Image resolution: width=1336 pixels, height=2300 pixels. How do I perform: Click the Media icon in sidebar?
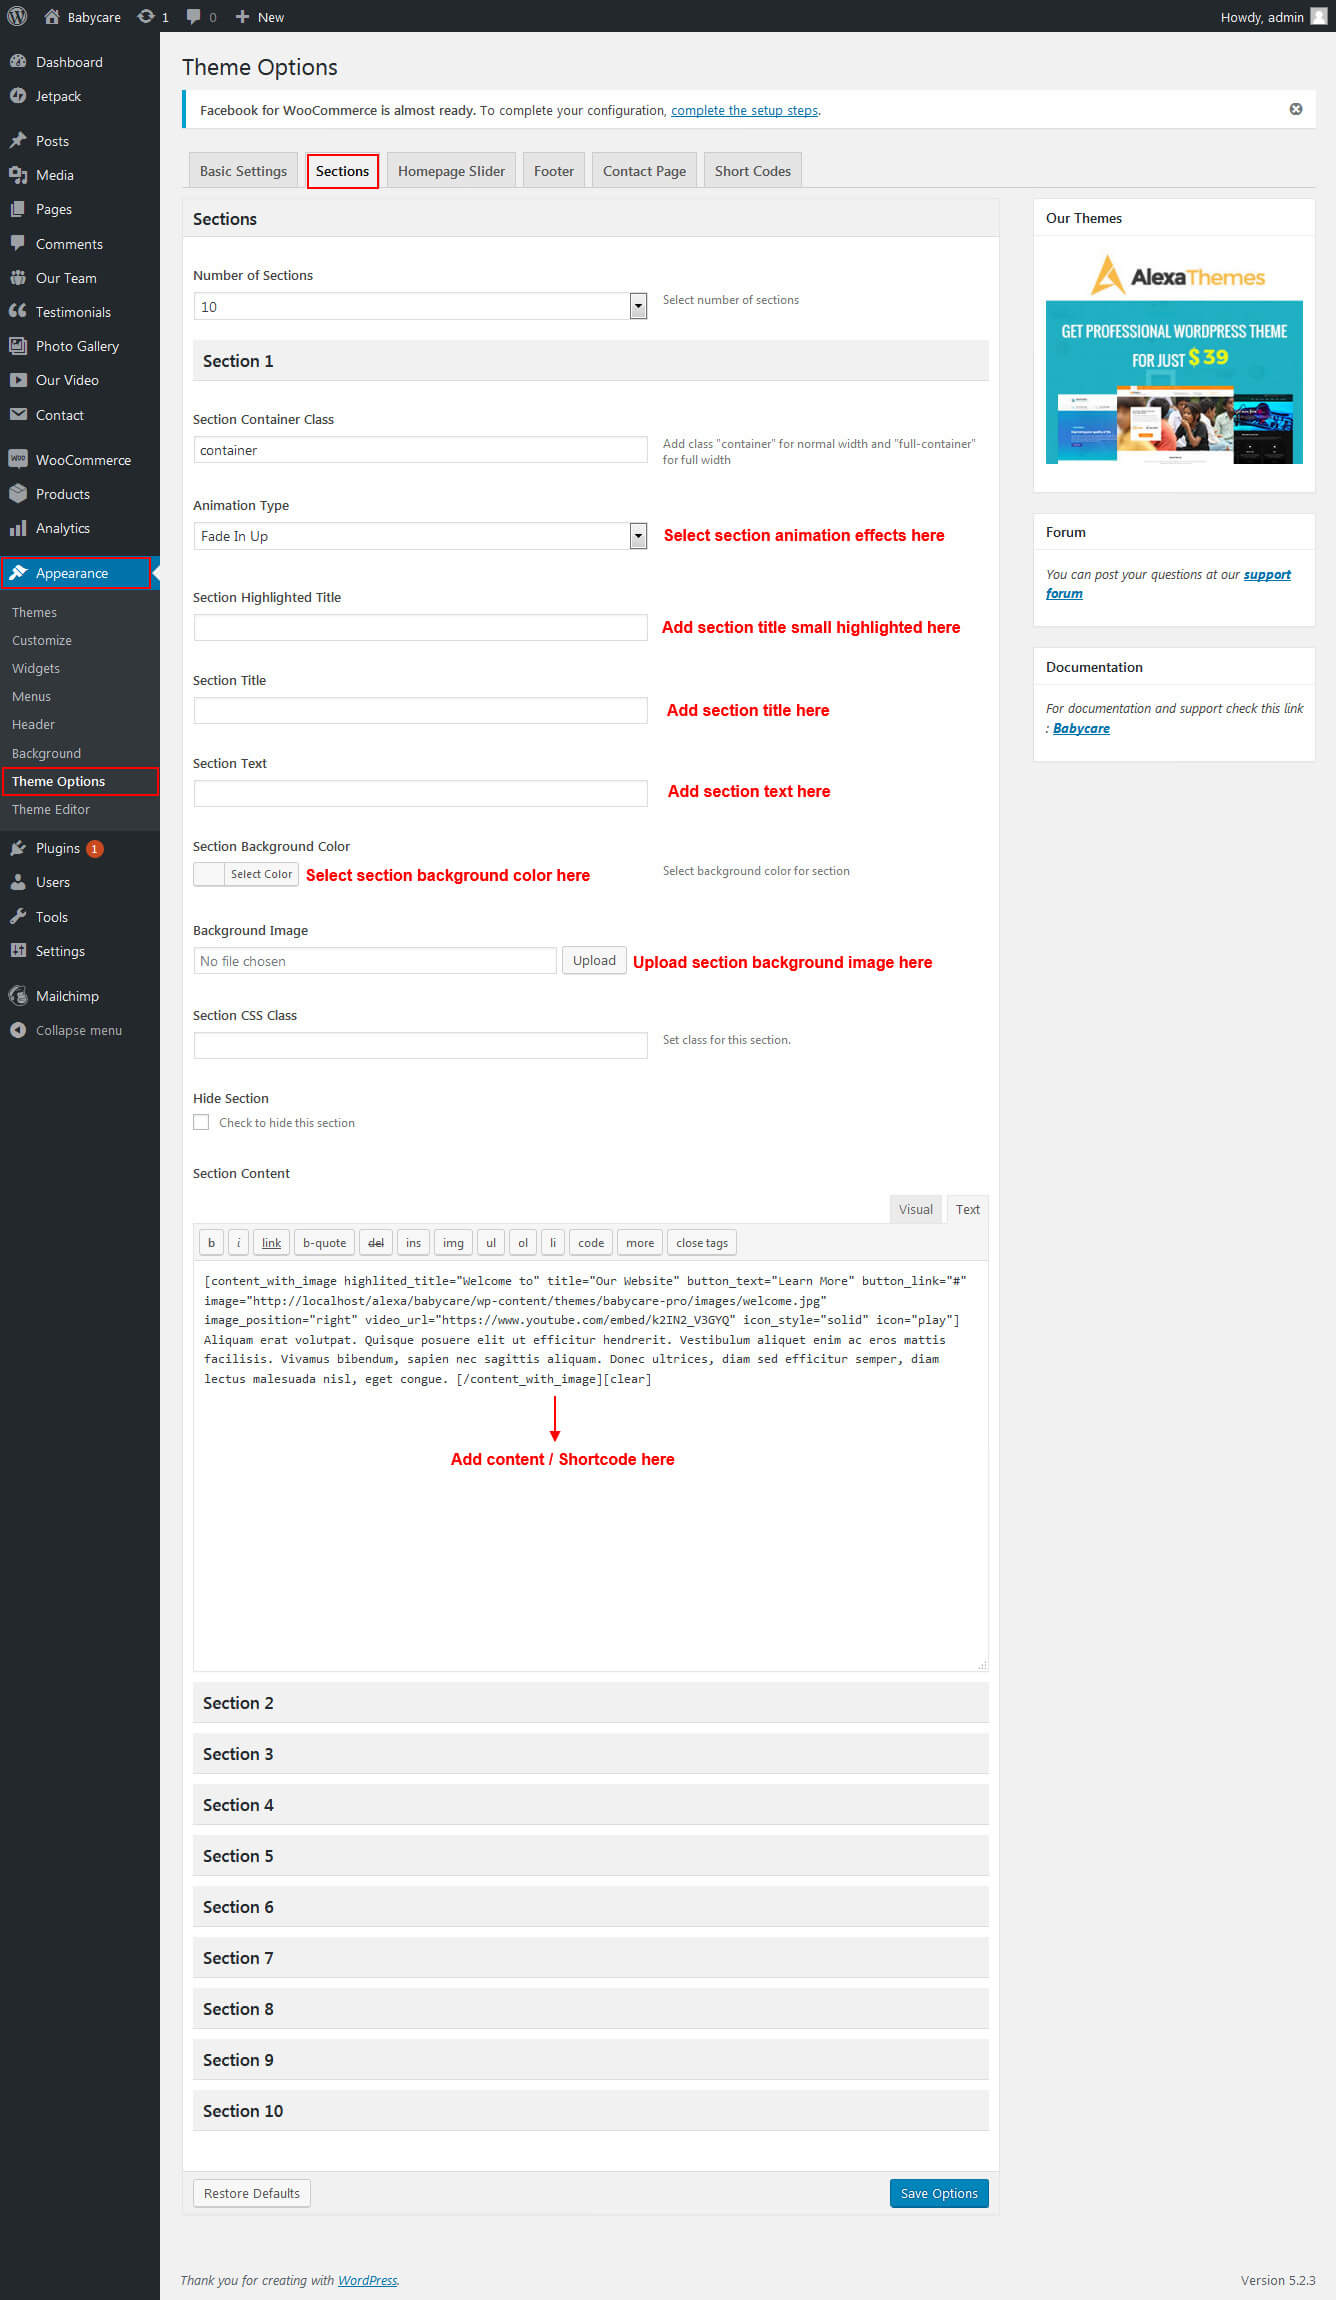coord(18,175)
